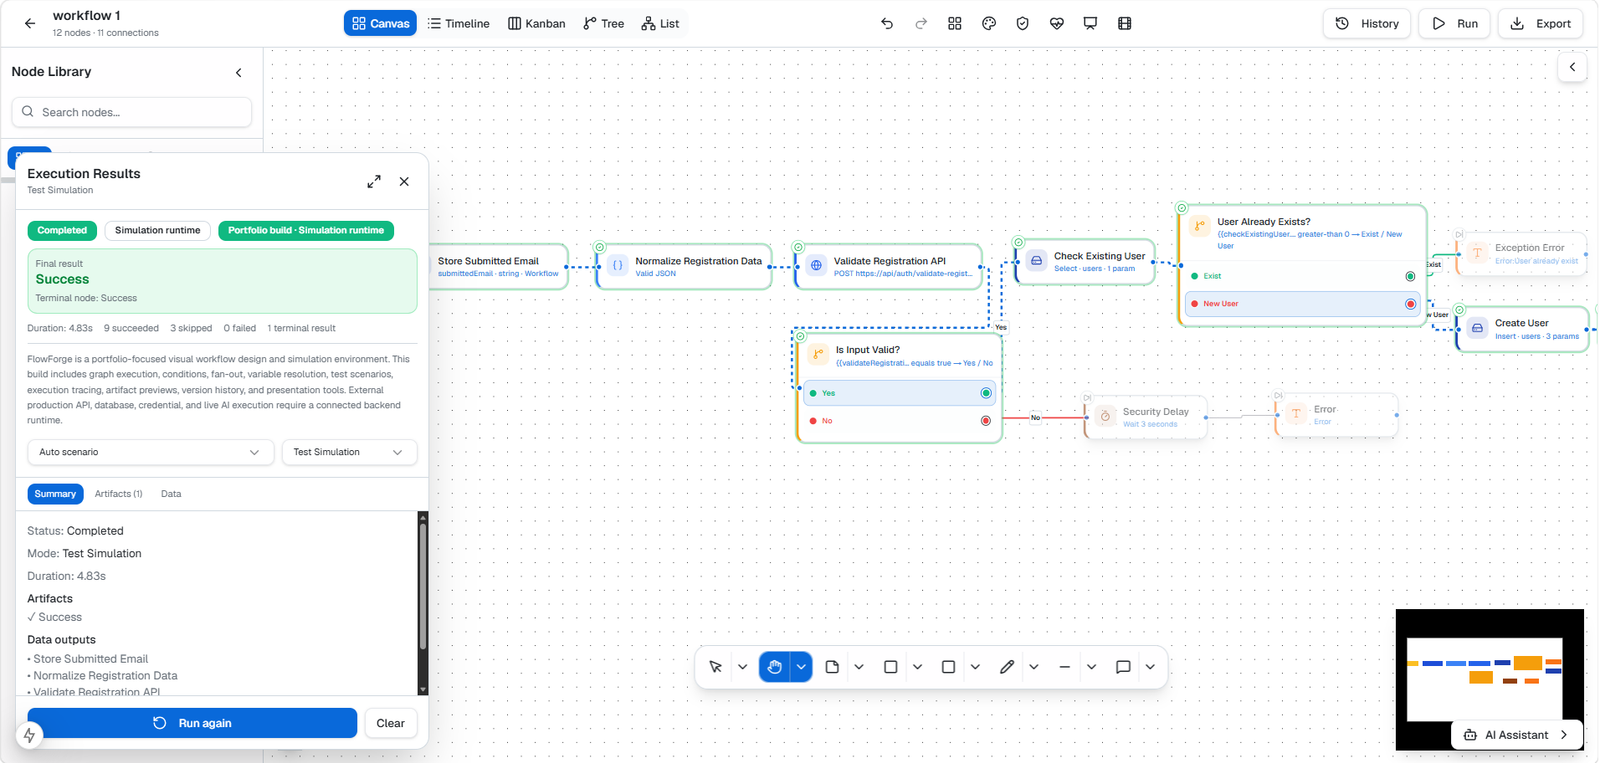1600x763 pixels.
Task: Click the Yes output port of Is Input Valid
Action: 986,393
